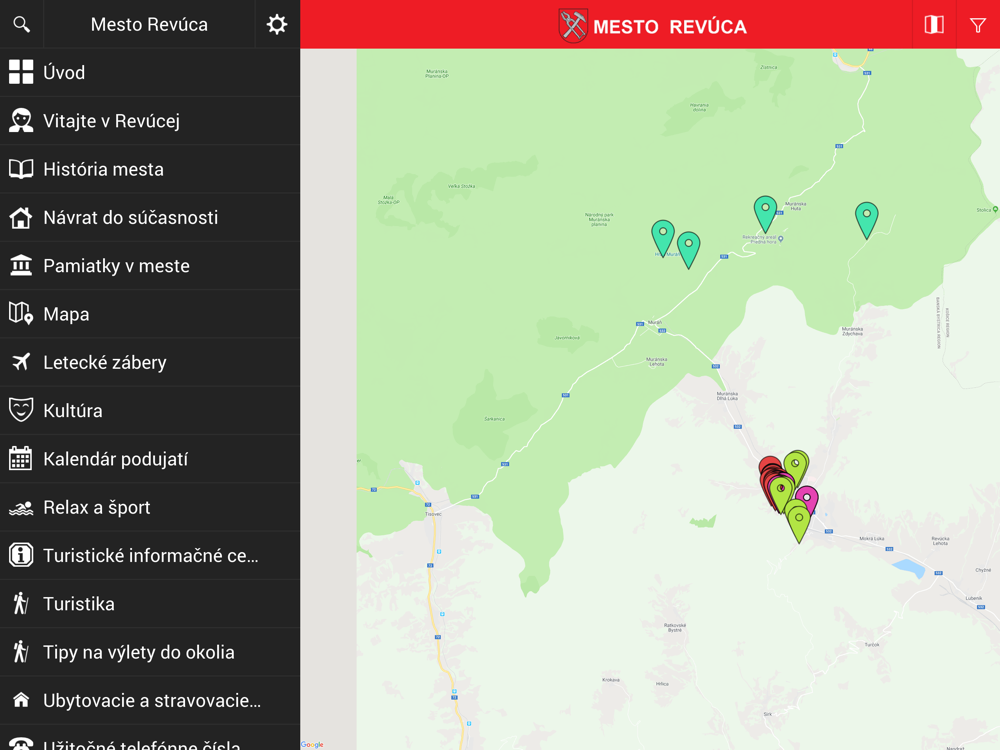Click the Tipy na výlety hiker icon
The image size is (1000, 750).
tap(21, 652)
